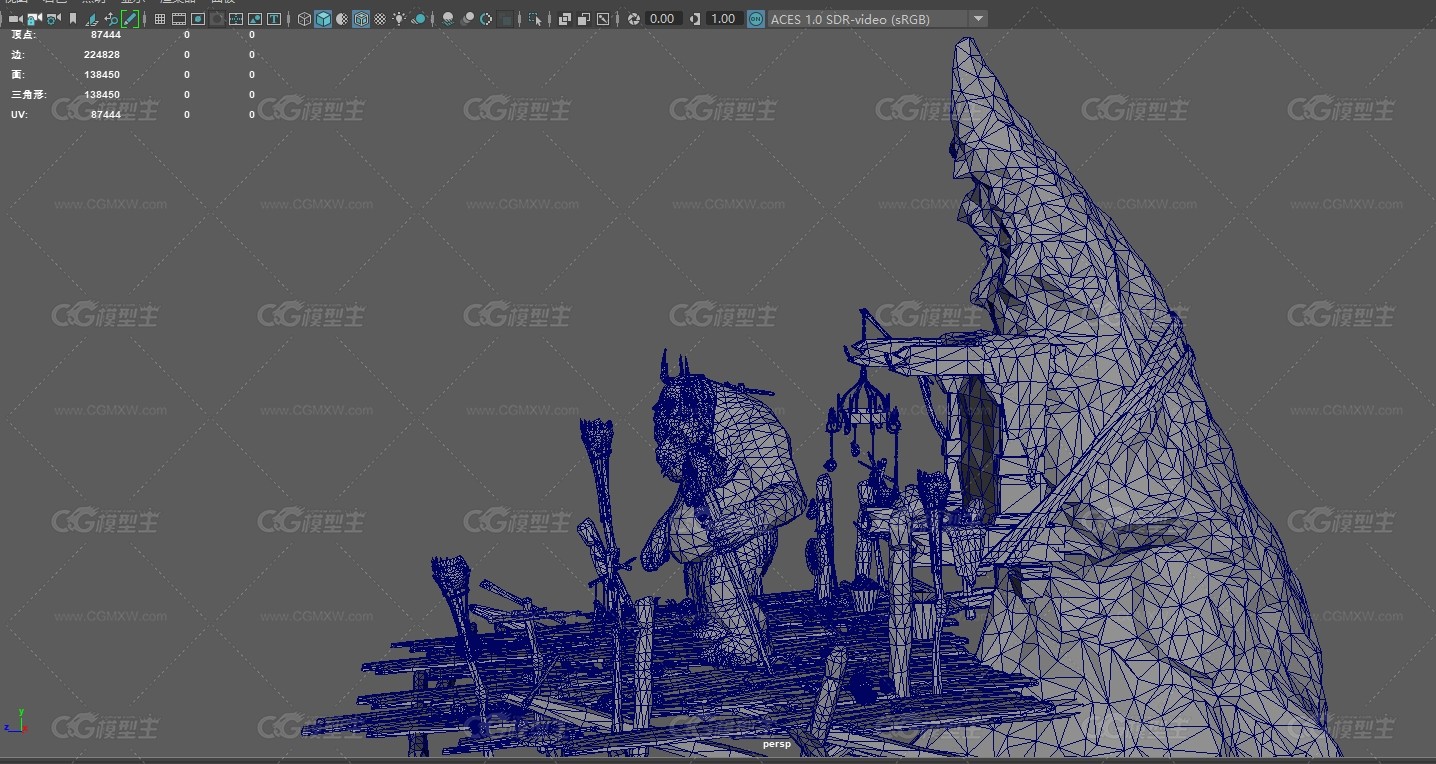
Task: Click the 138450 value in the 三角形 row
Action: click(102, 94)
